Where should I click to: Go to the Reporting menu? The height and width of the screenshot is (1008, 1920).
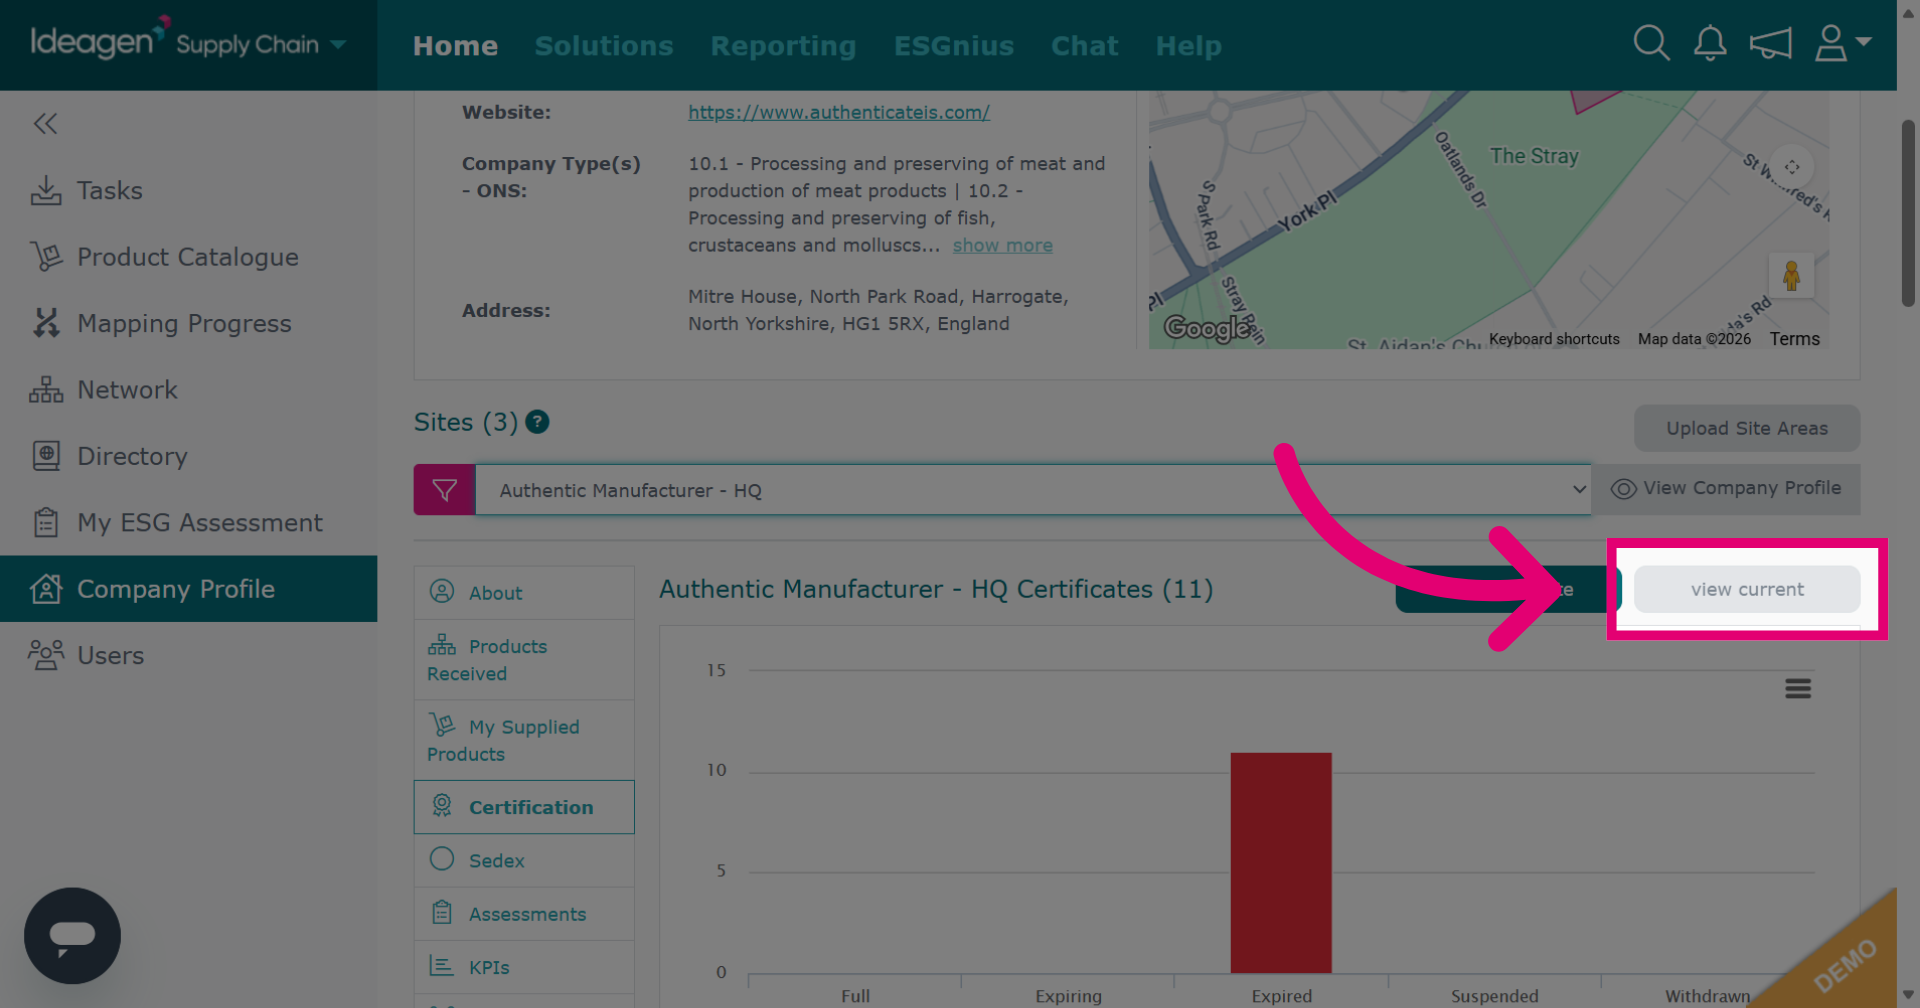click(783, 46)
